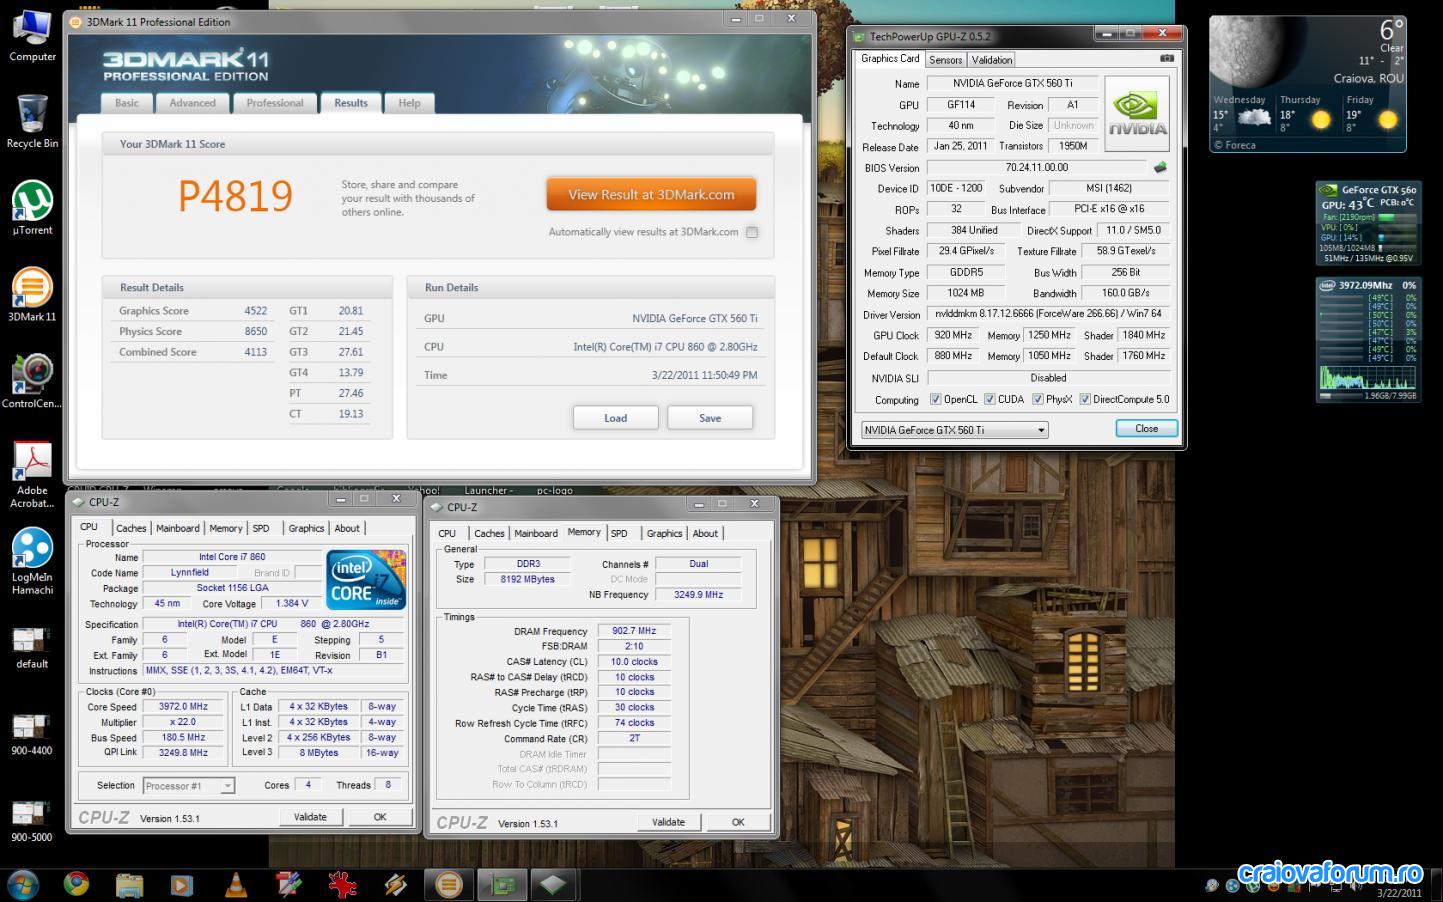Screen dimensions: 1443x902
Task: Click View Result at 3DMark.com button
Action: click(x=651, y=195)
